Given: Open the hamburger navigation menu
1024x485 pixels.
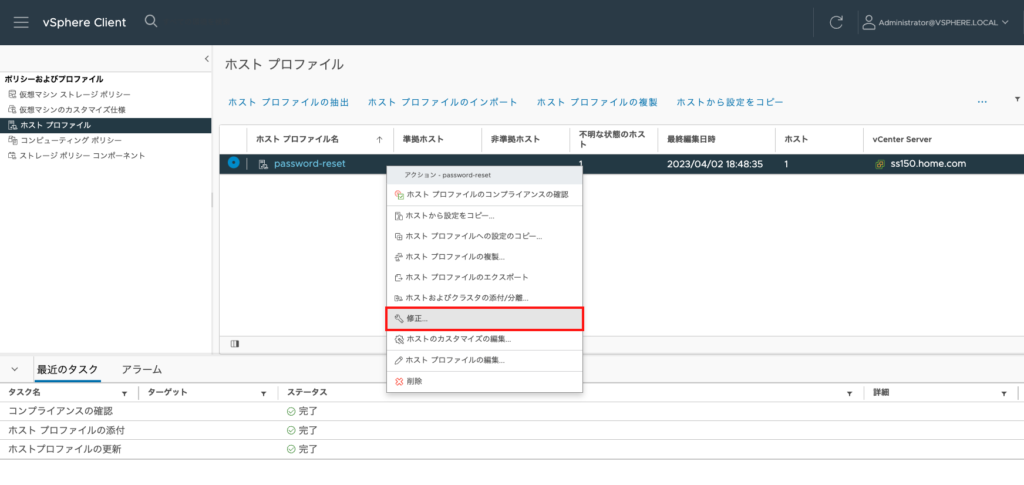Looking at the screenshot, I should tap(21, 22).
